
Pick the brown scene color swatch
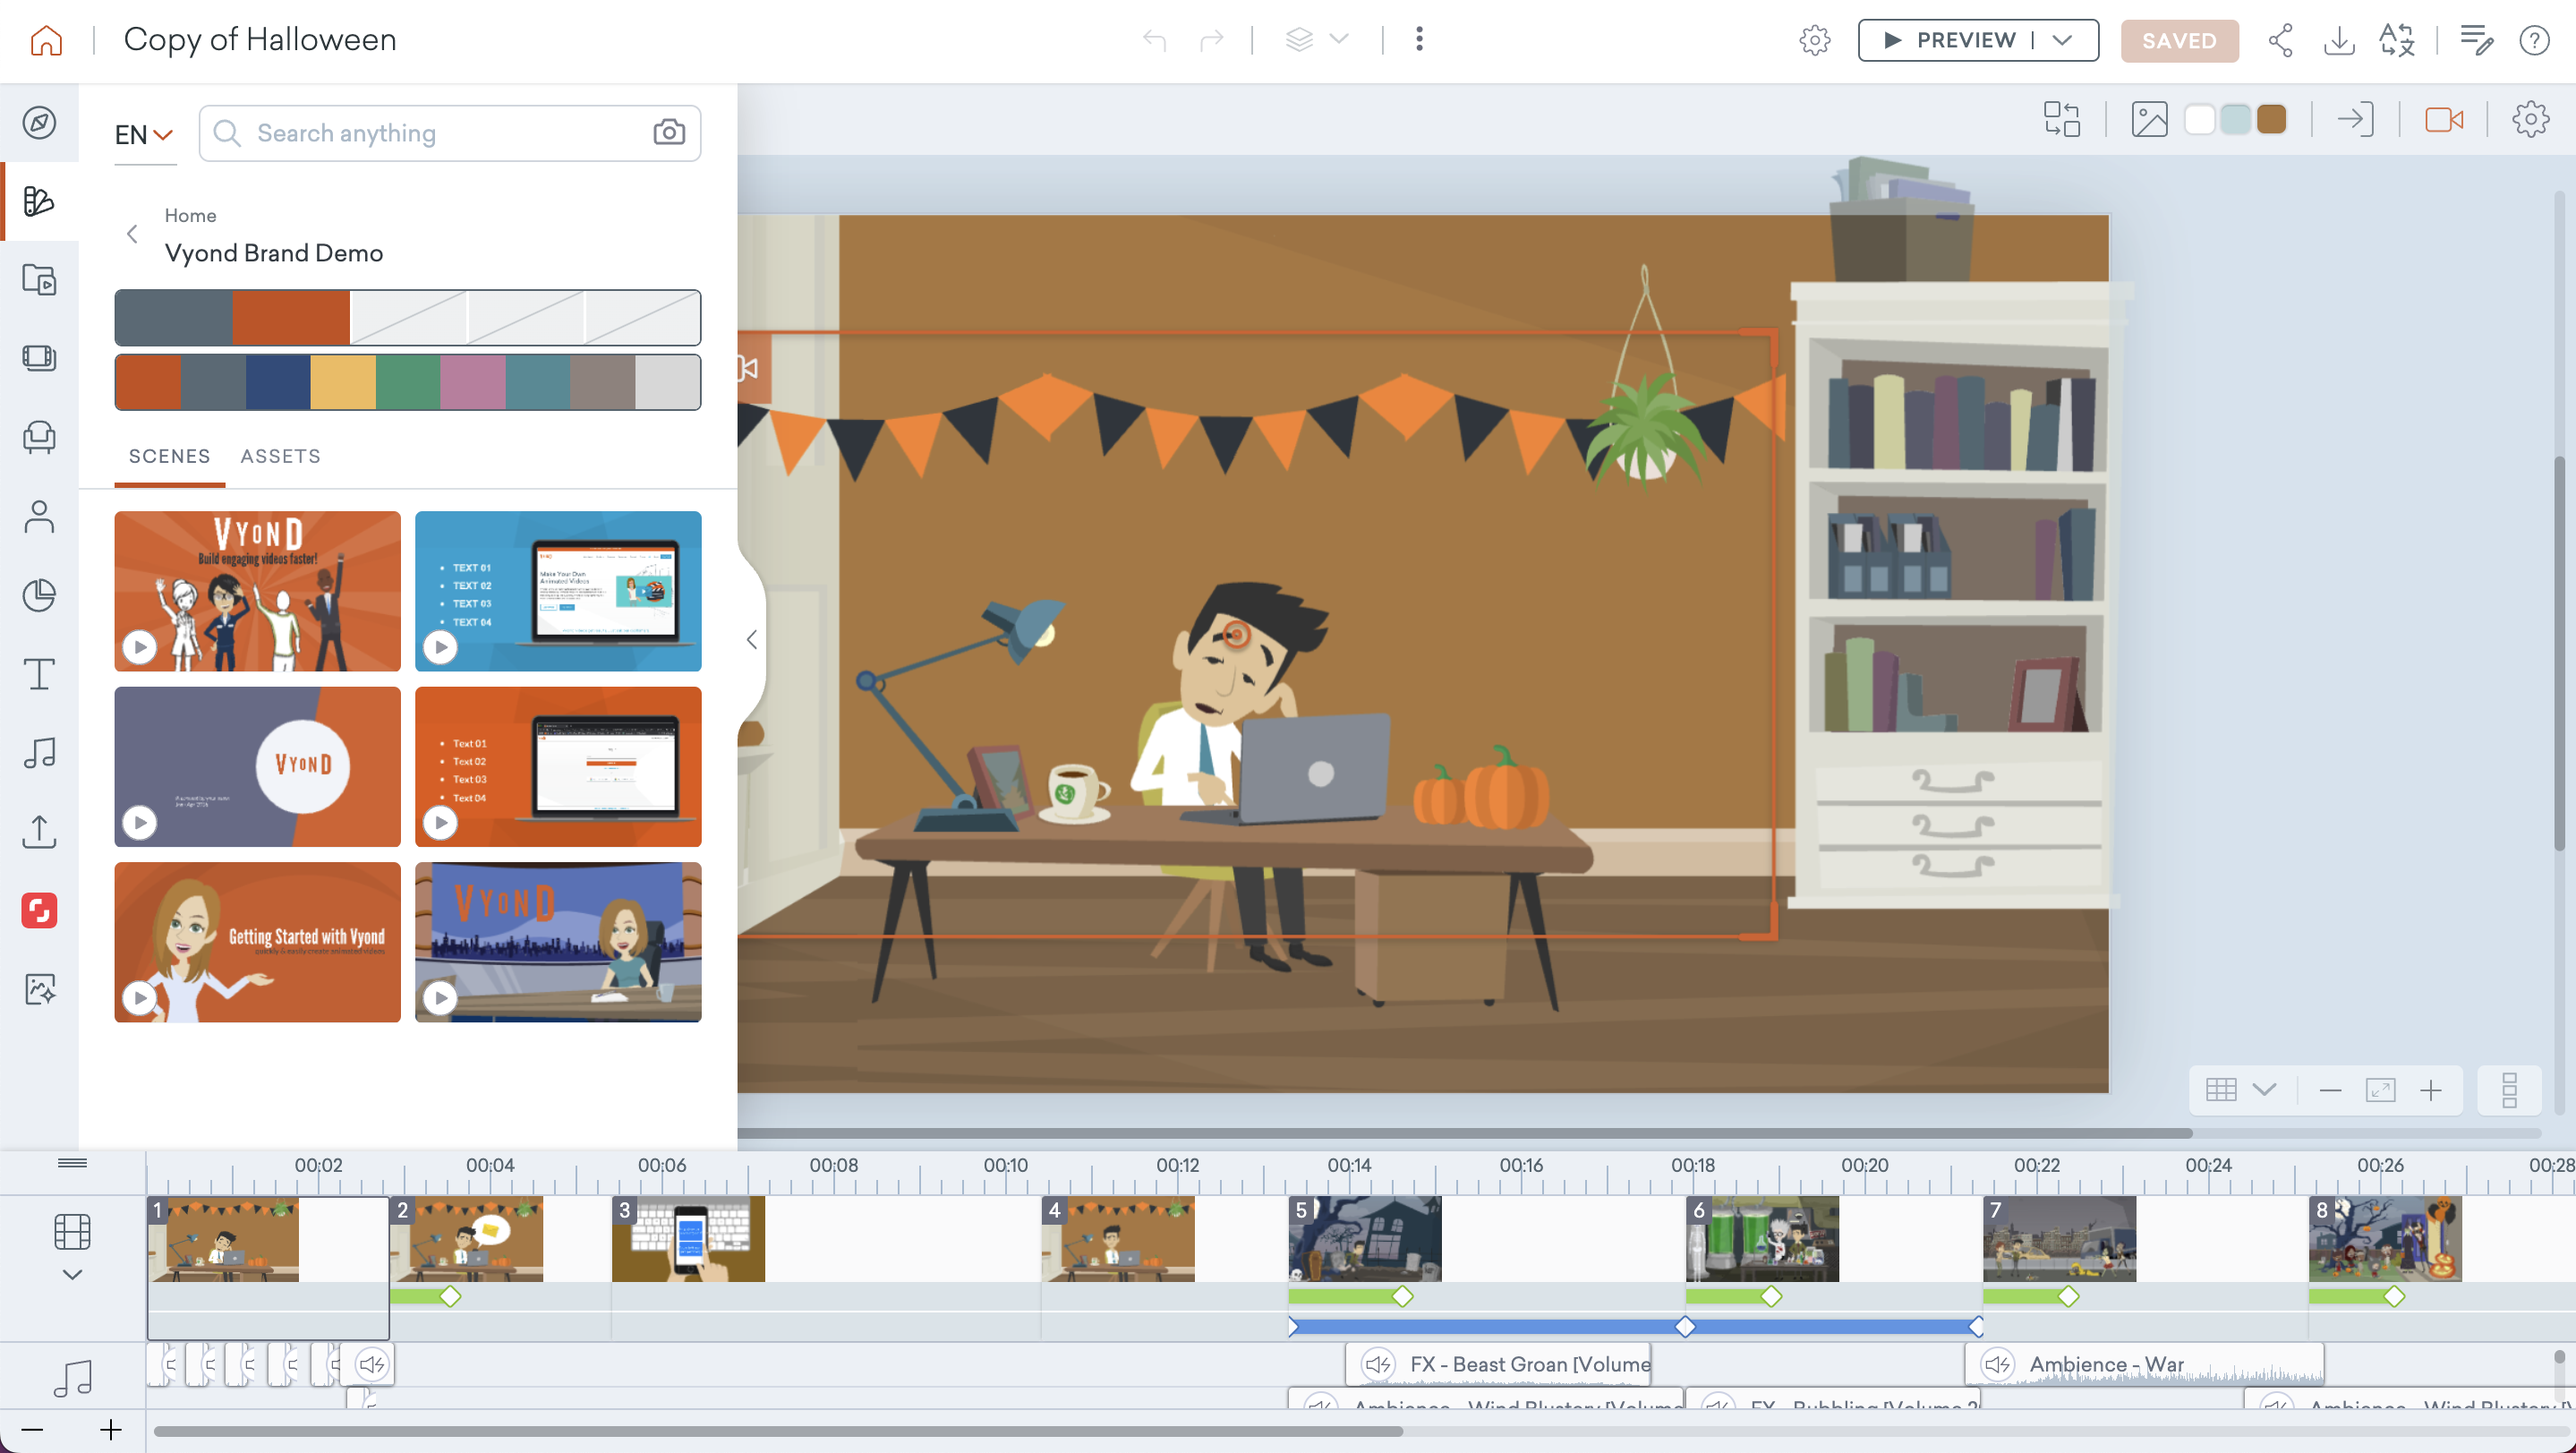click(x=2271, y=119)
